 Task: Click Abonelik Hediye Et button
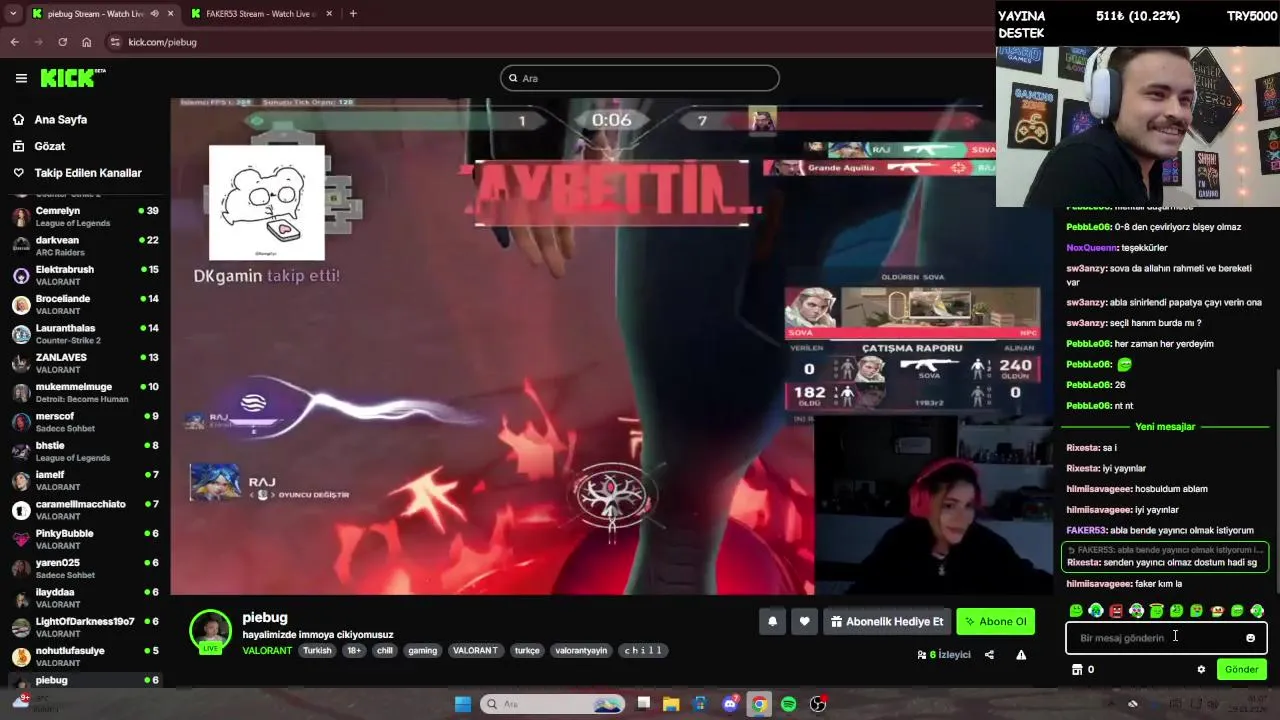click(x=887, y=621)
